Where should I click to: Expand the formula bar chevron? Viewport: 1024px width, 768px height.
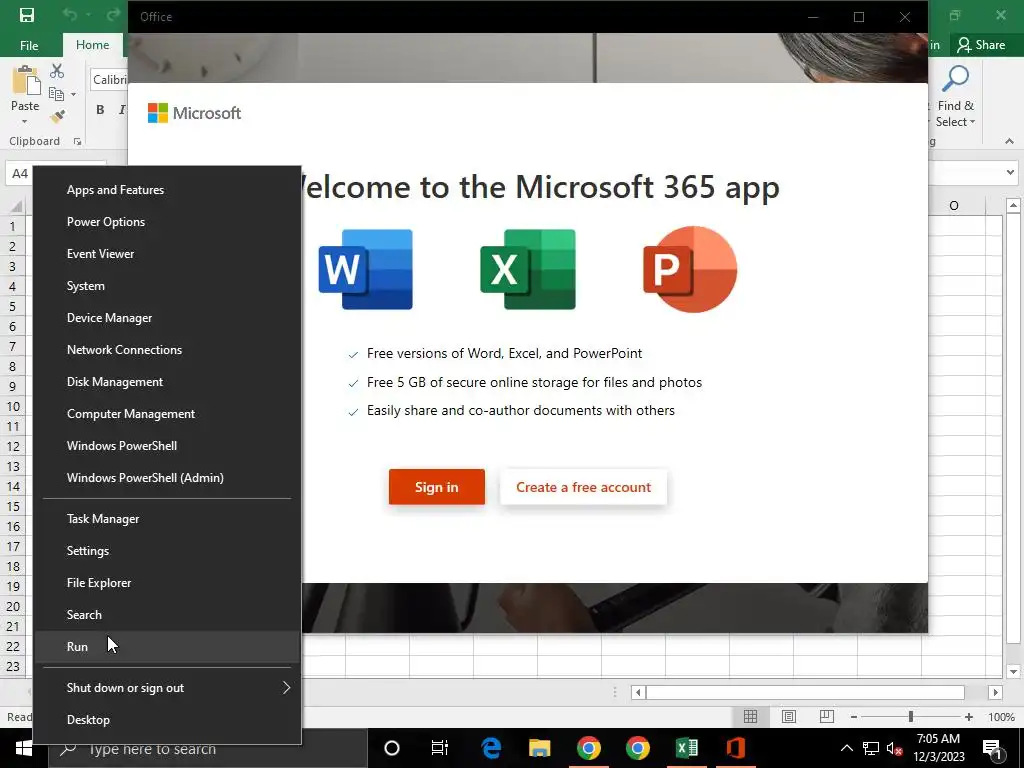[x=1010, y=173]
